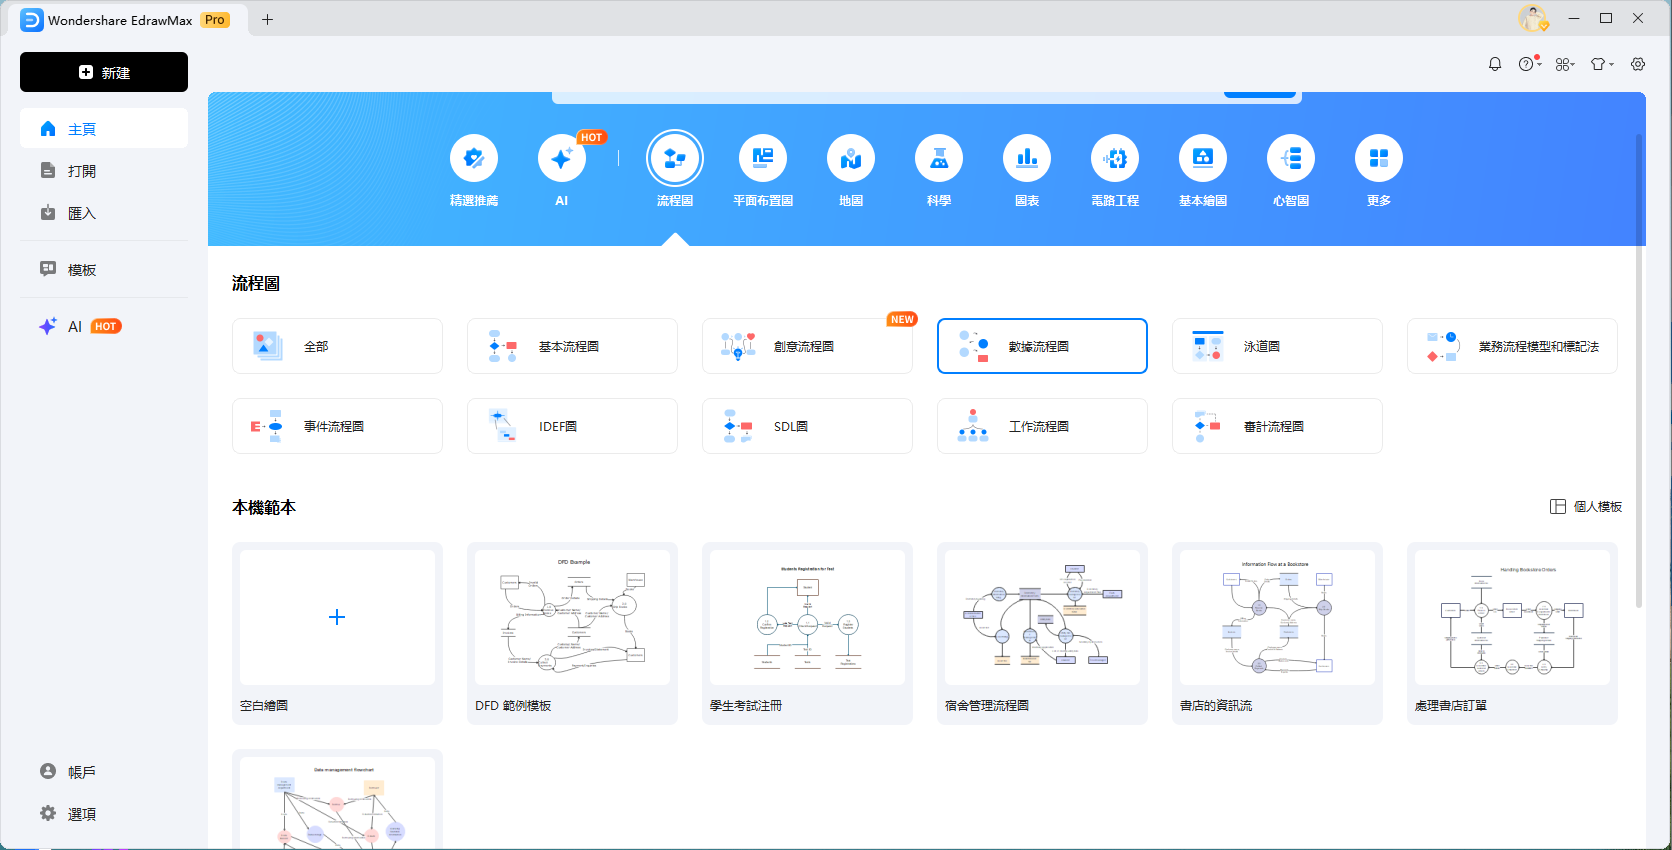This screenshot has width=1672, height=850.
Task: Click the 新建 button
Action: (104, 72)
